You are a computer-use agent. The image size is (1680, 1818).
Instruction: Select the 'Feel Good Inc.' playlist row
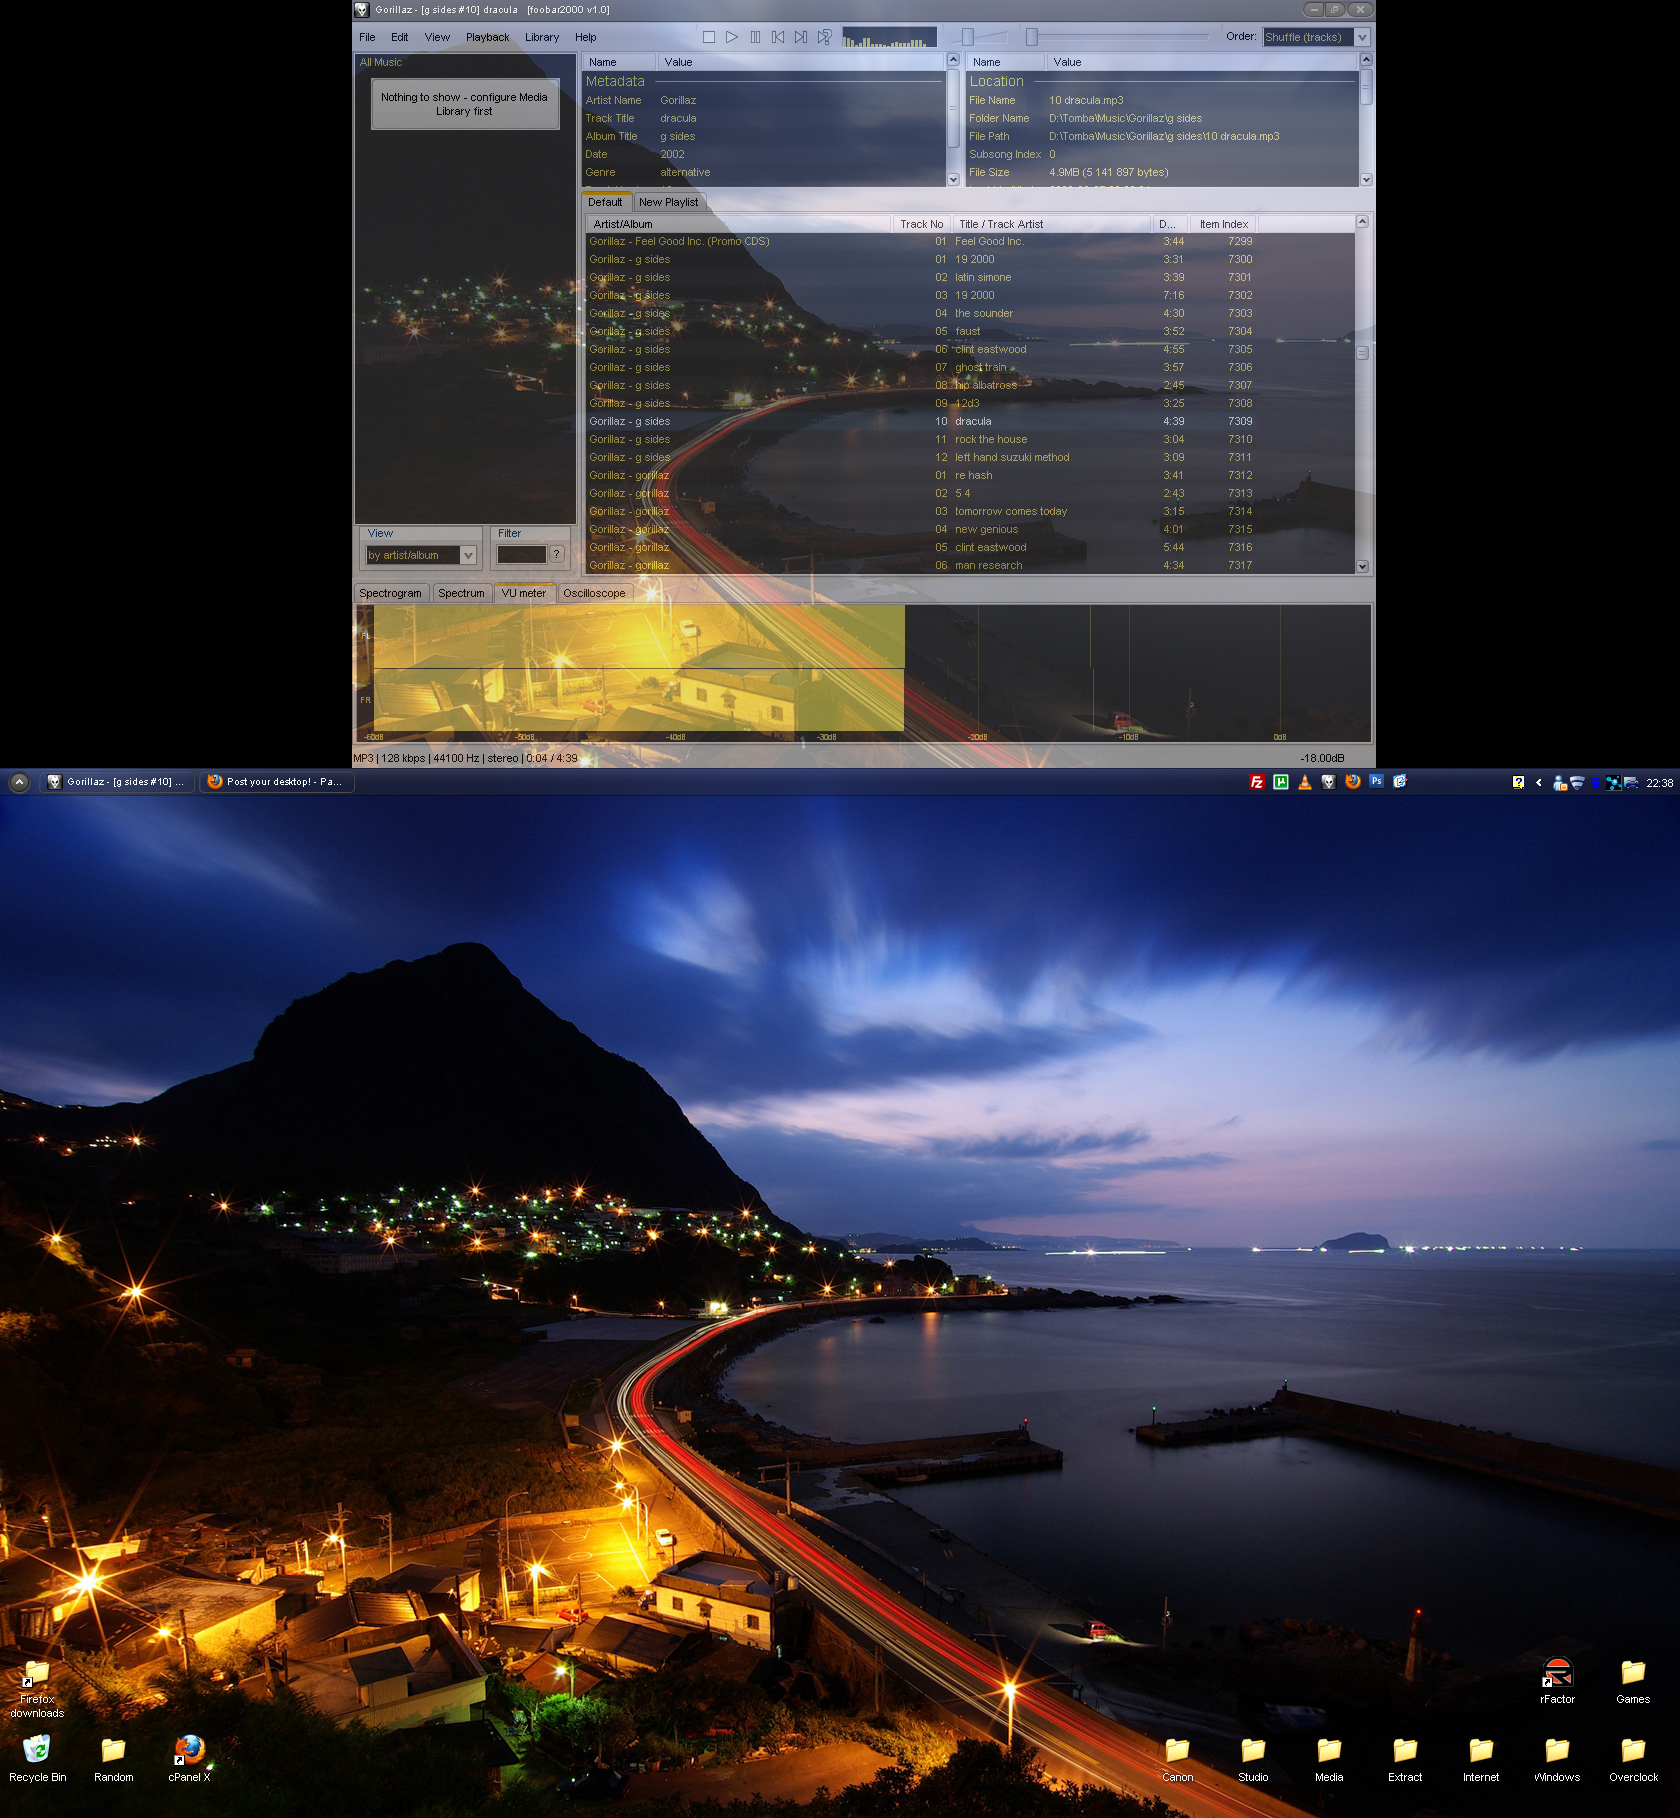[x=970, y=241]
